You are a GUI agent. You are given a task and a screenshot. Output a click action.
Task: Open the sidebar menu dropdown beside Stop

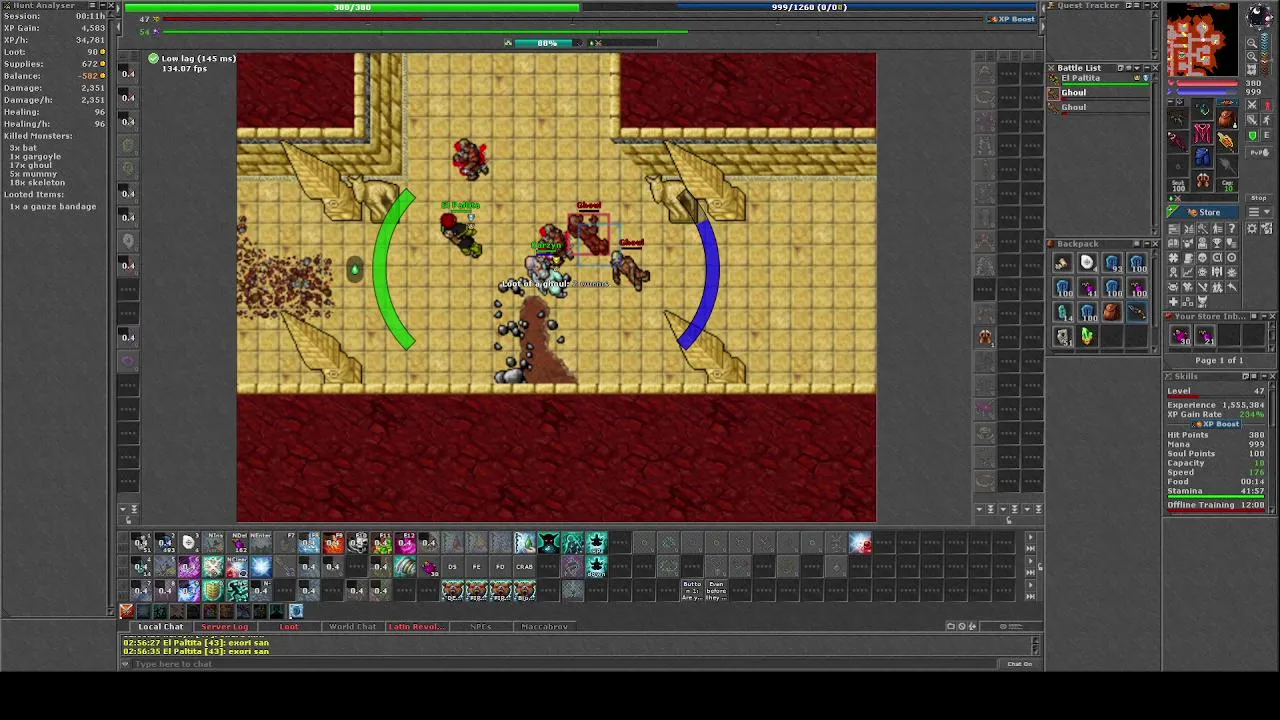coord(1258,212)
